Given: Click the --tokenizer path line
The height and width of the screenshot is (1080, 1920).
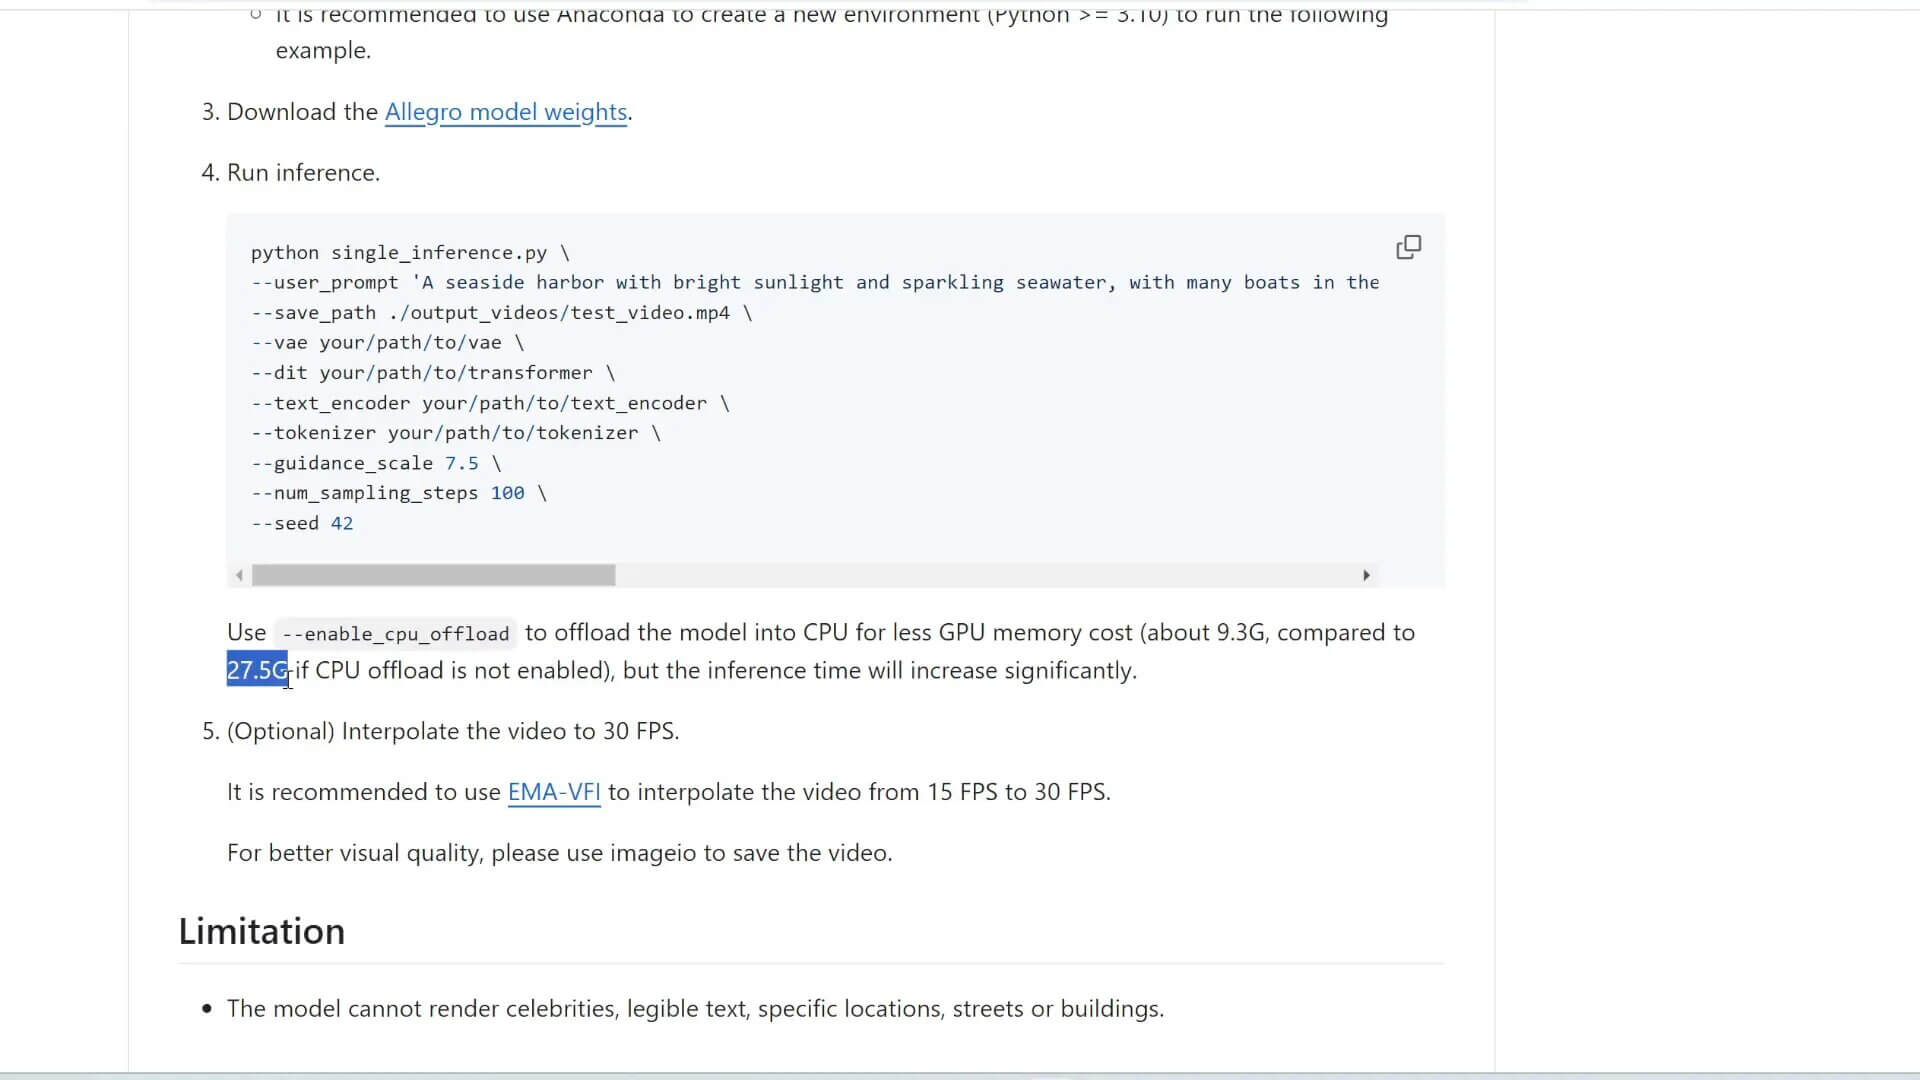Looking at the screenshot, I should click(455, 433).
